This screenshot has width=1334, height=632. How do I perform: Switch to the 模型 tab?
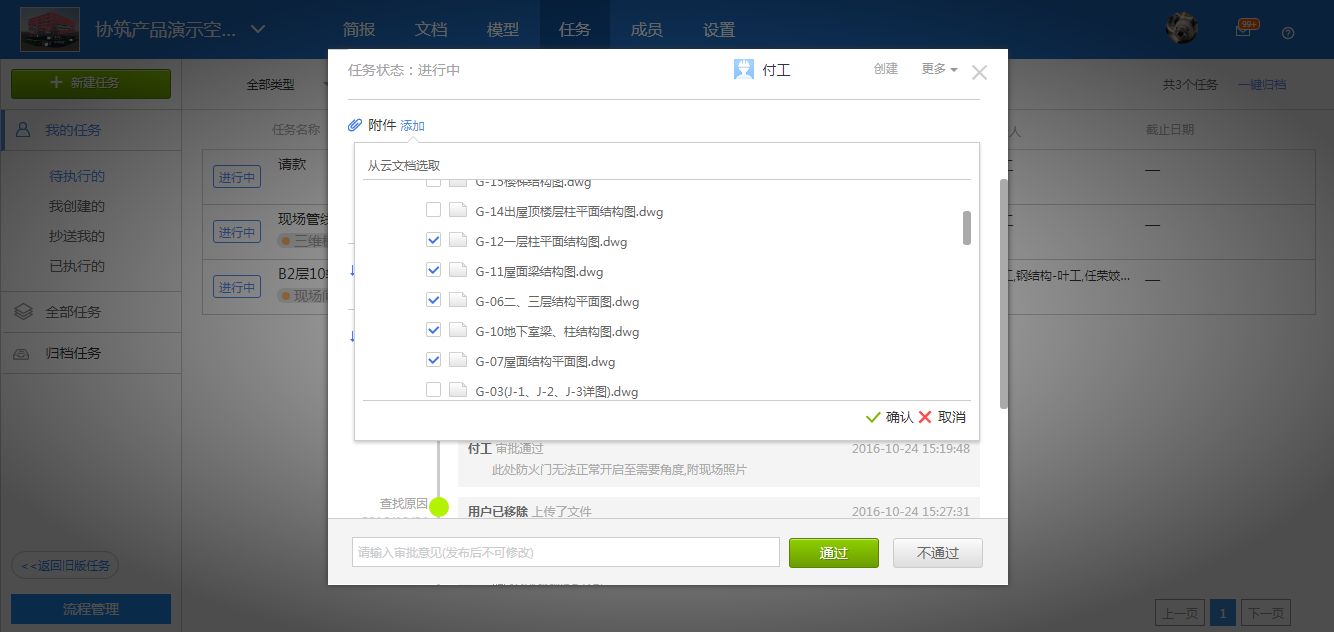[x=502, y=30]
